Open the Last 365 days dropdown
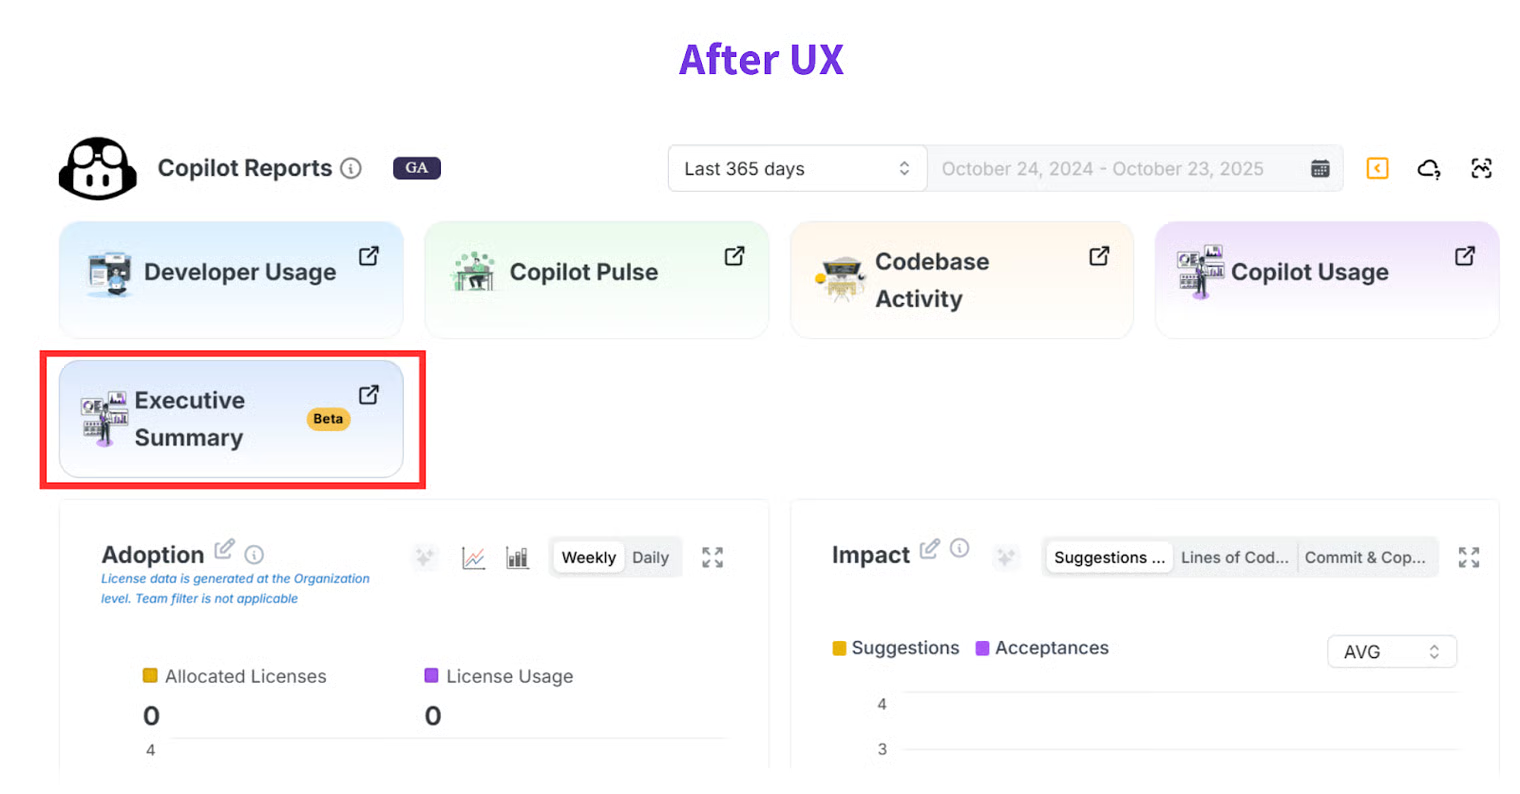This screenshot has height=794, width=1520. click(x=796, y=169)
